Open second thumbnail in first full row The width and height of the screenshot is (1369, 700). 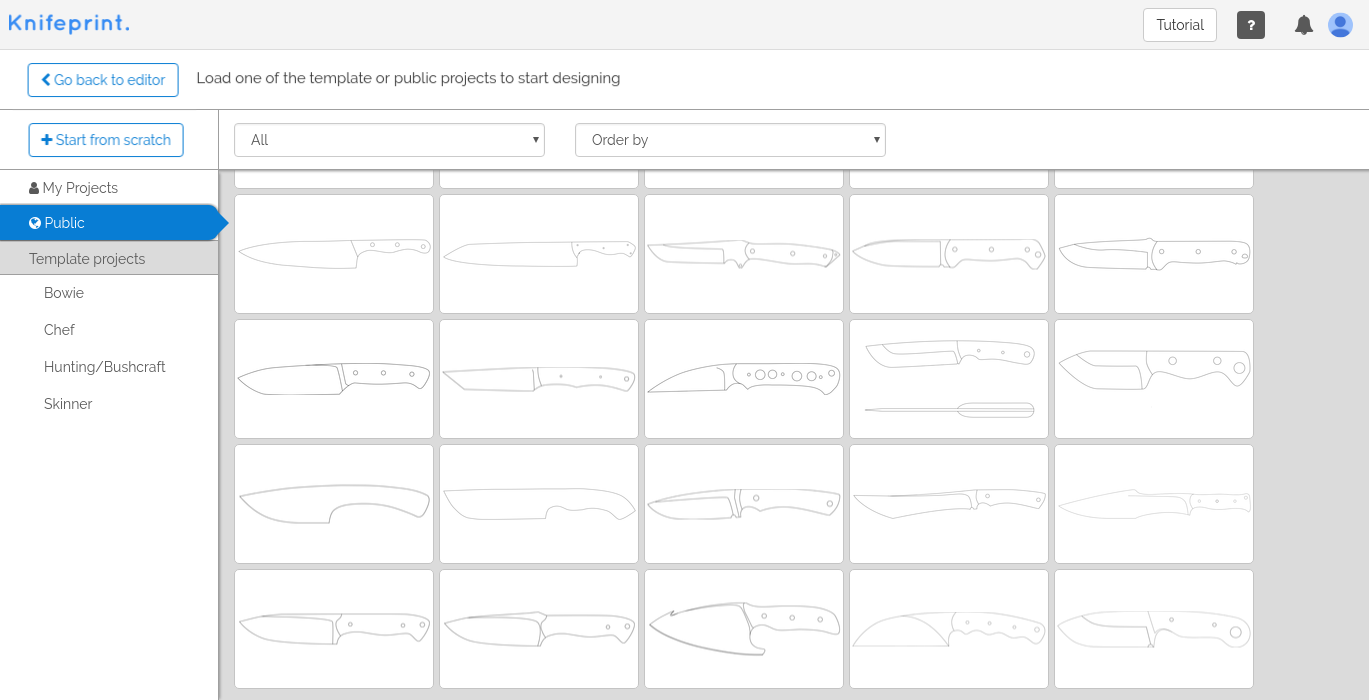pyautogui.click(x=539, y=254)
